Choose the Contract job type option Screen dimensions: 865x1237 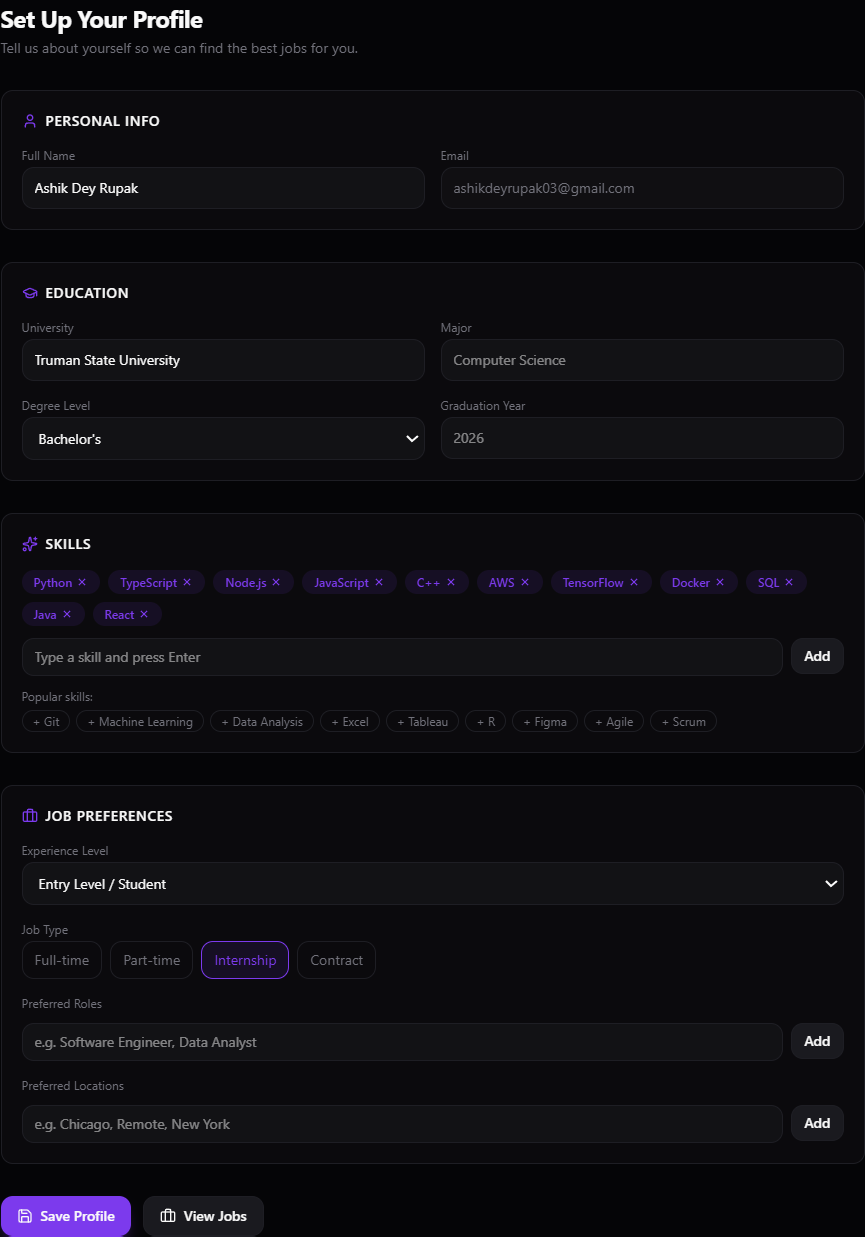point(336,960)
